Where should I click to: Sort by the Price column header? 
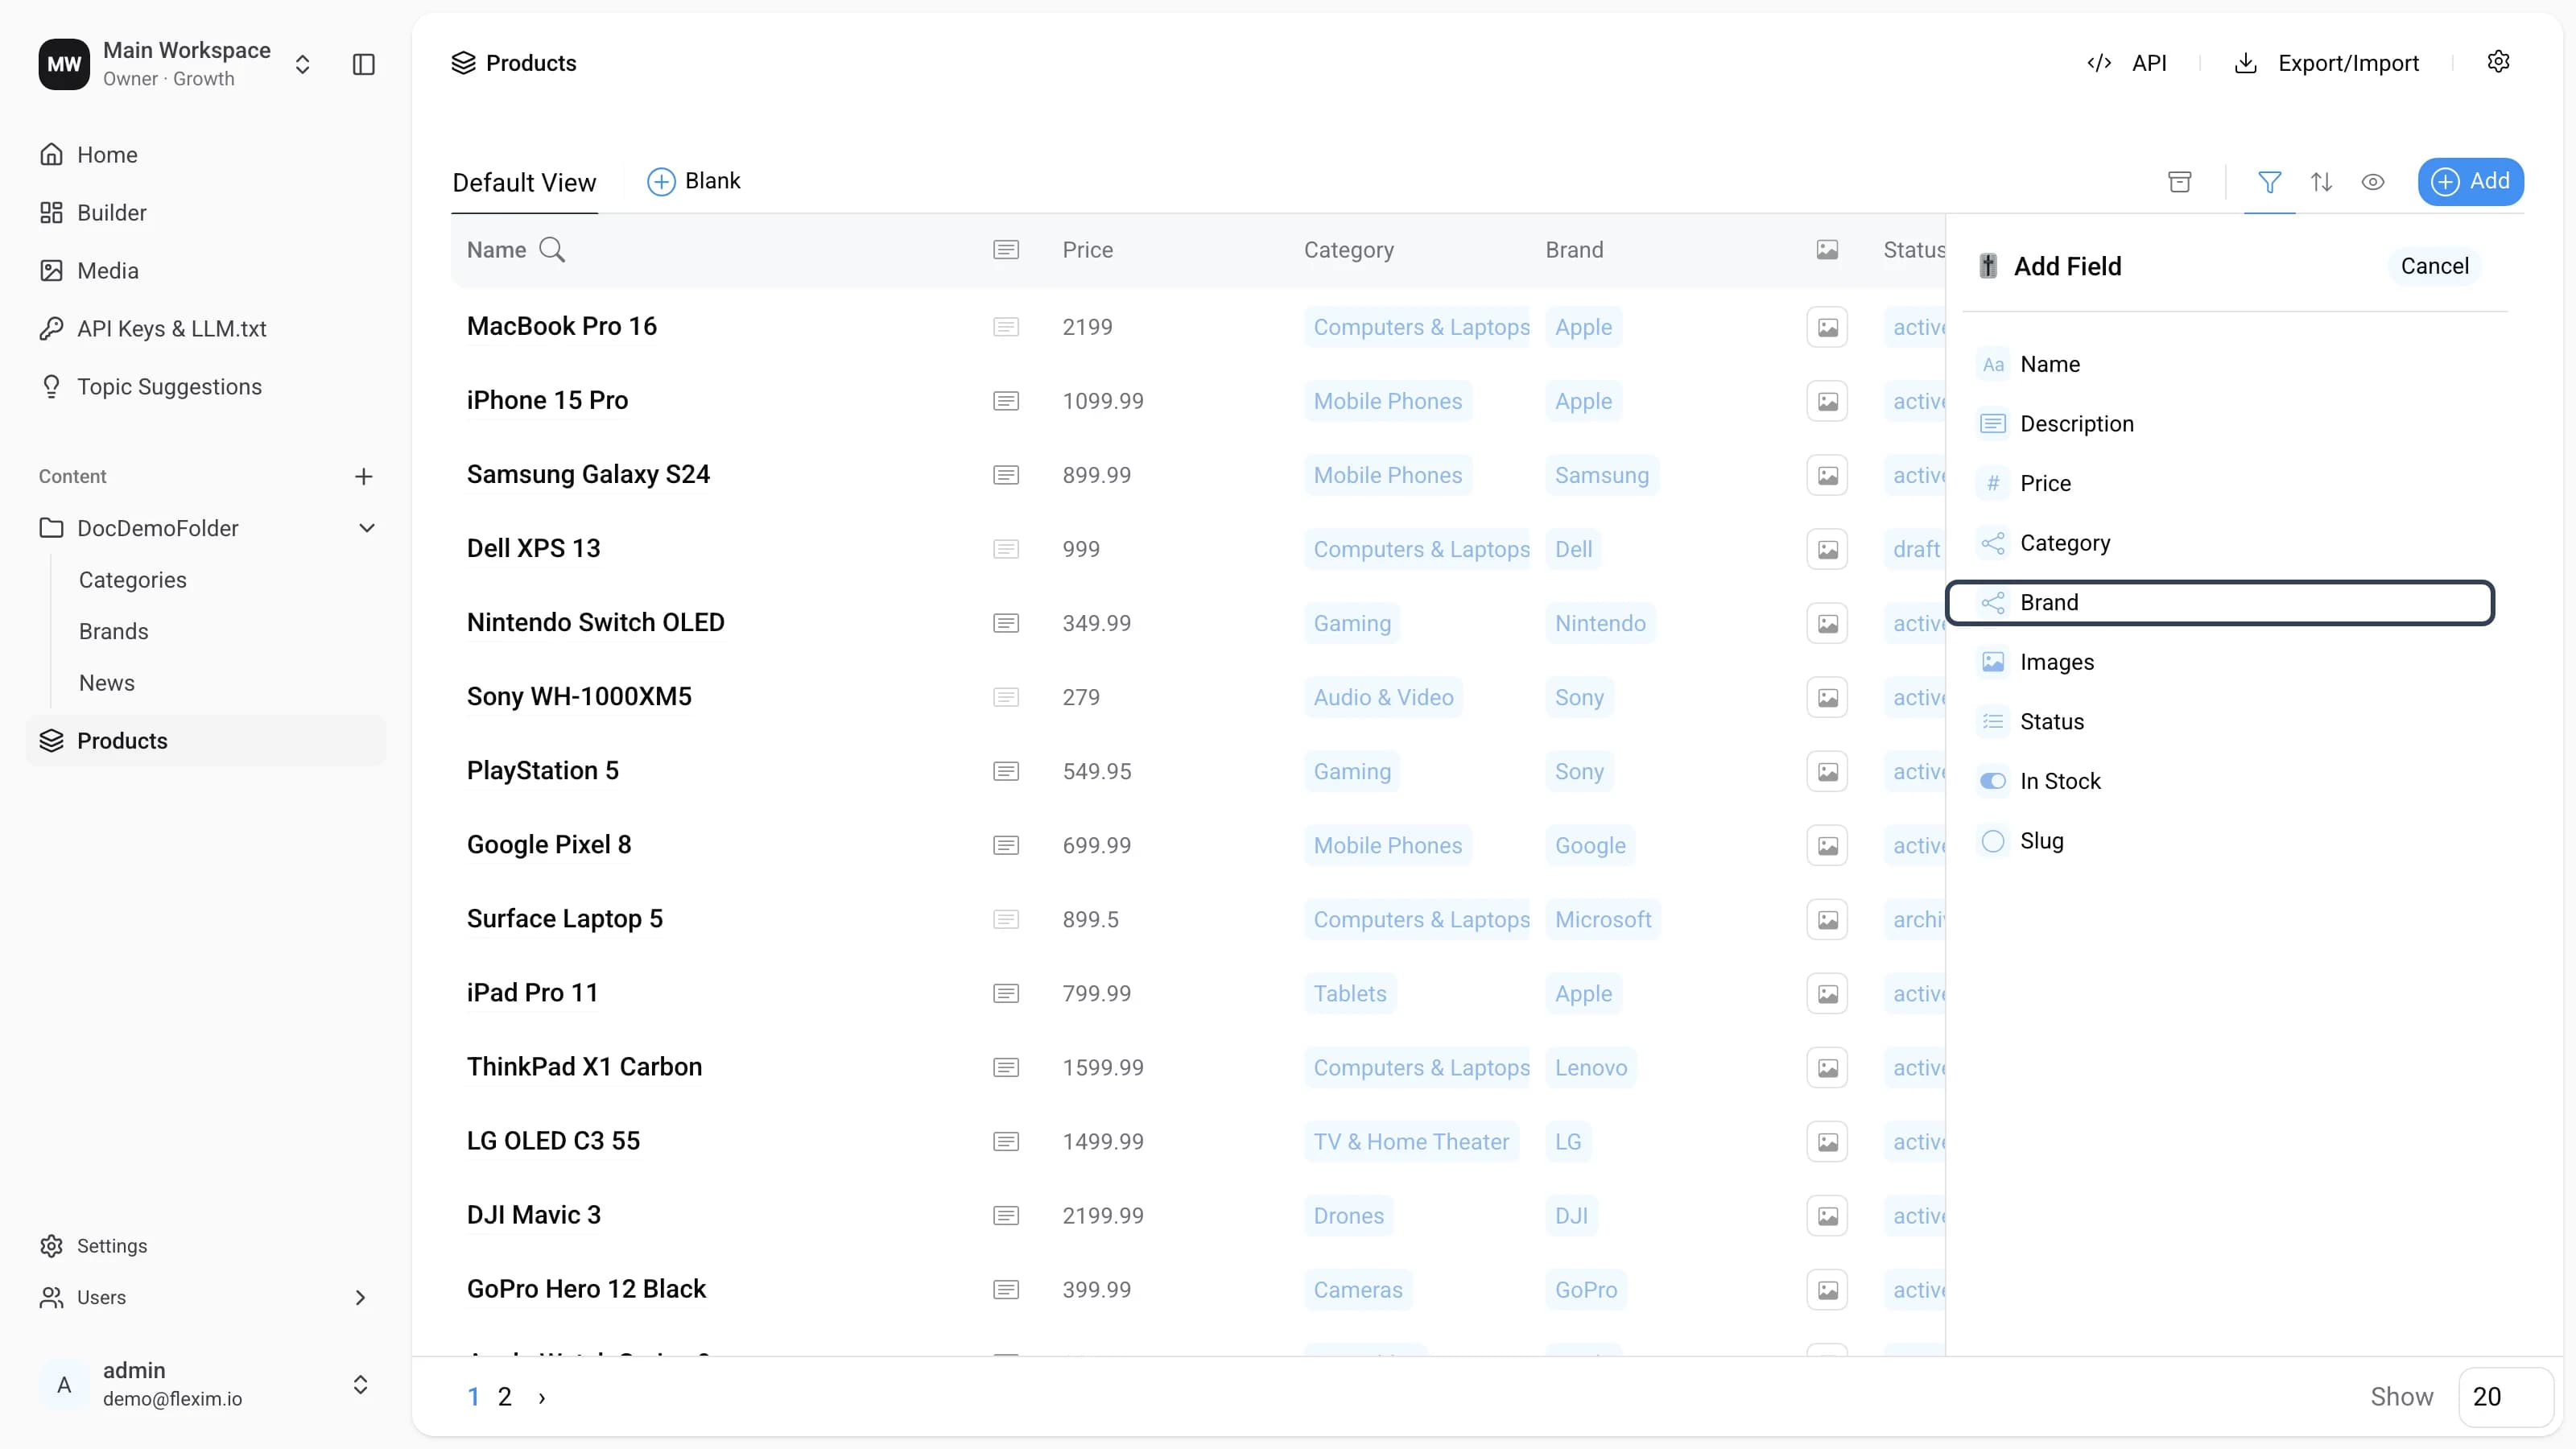point(1088,250)
